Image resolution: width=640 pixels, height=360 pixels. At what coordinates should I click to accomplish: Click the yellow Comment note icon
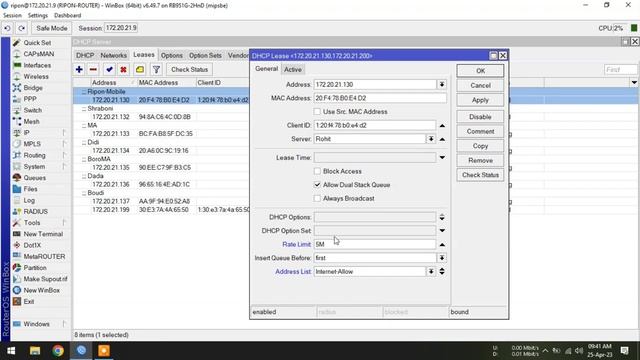click(x=140, y=69)
